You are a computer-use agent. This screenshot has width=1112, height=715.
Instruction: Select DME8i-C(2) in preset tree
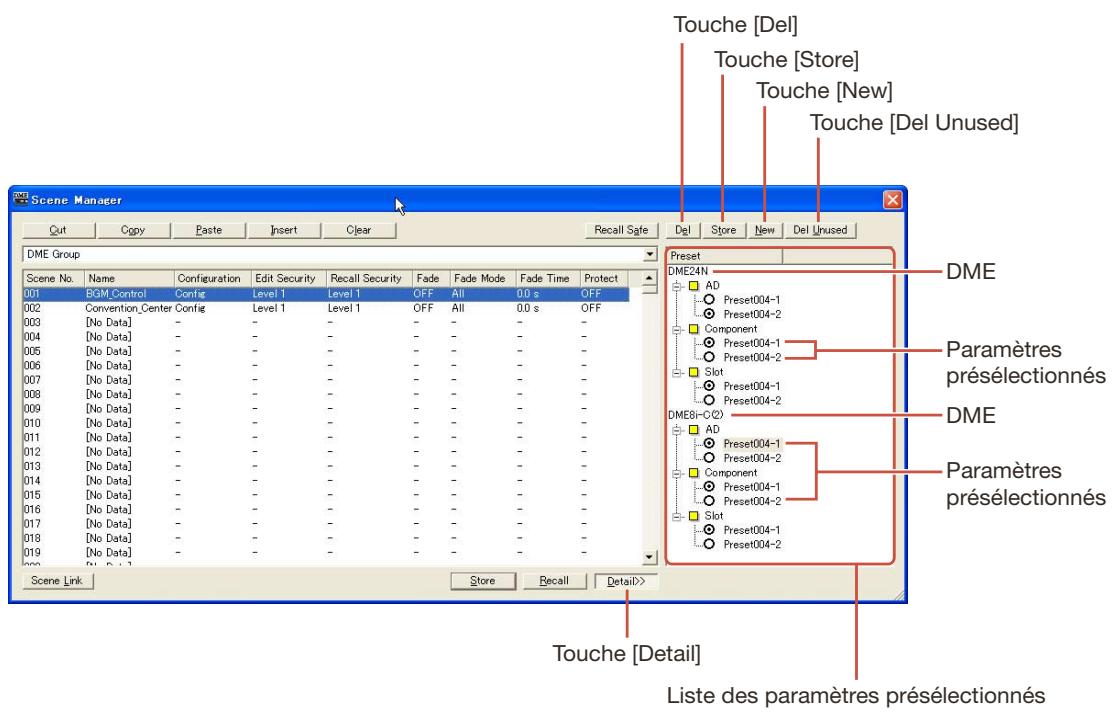[x=696, y=415]
